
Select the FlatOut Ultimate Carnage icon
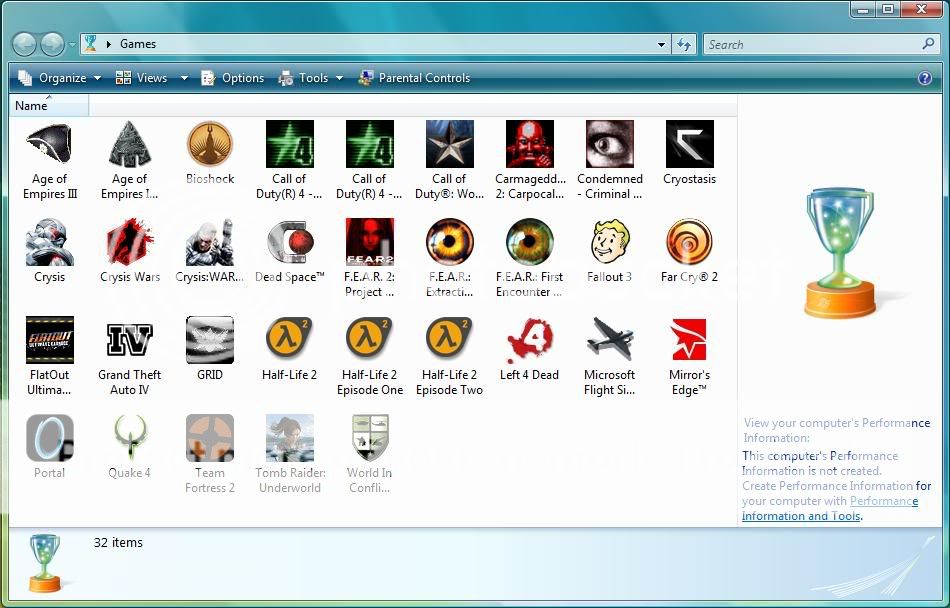49,340
